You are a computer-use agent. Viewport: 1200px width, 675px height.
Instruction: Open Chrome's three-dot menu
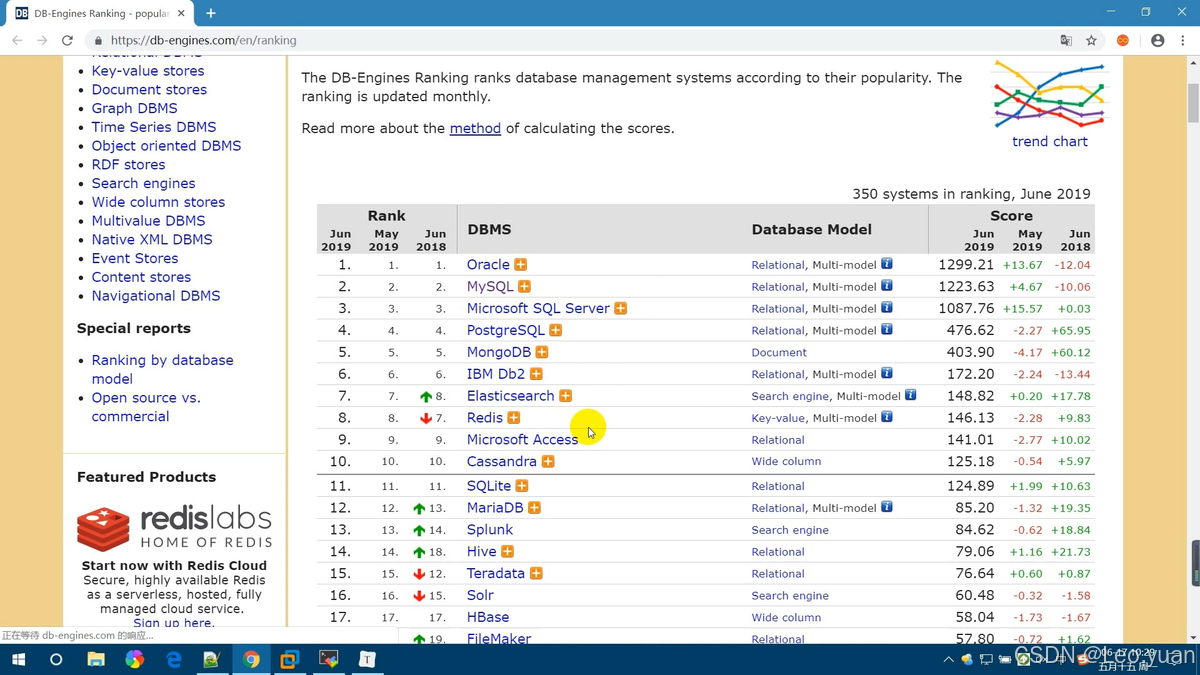1183,41
